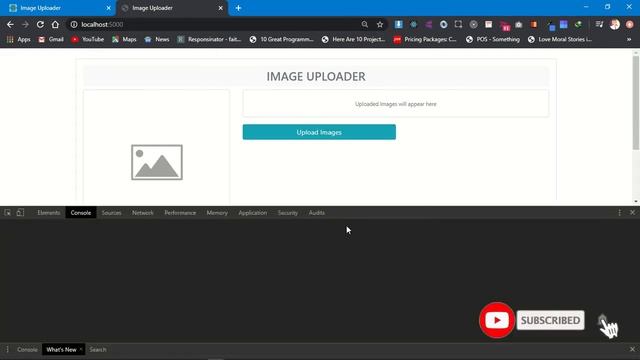
Task: Open the media playlist control icon
Action: pos(599,24)
